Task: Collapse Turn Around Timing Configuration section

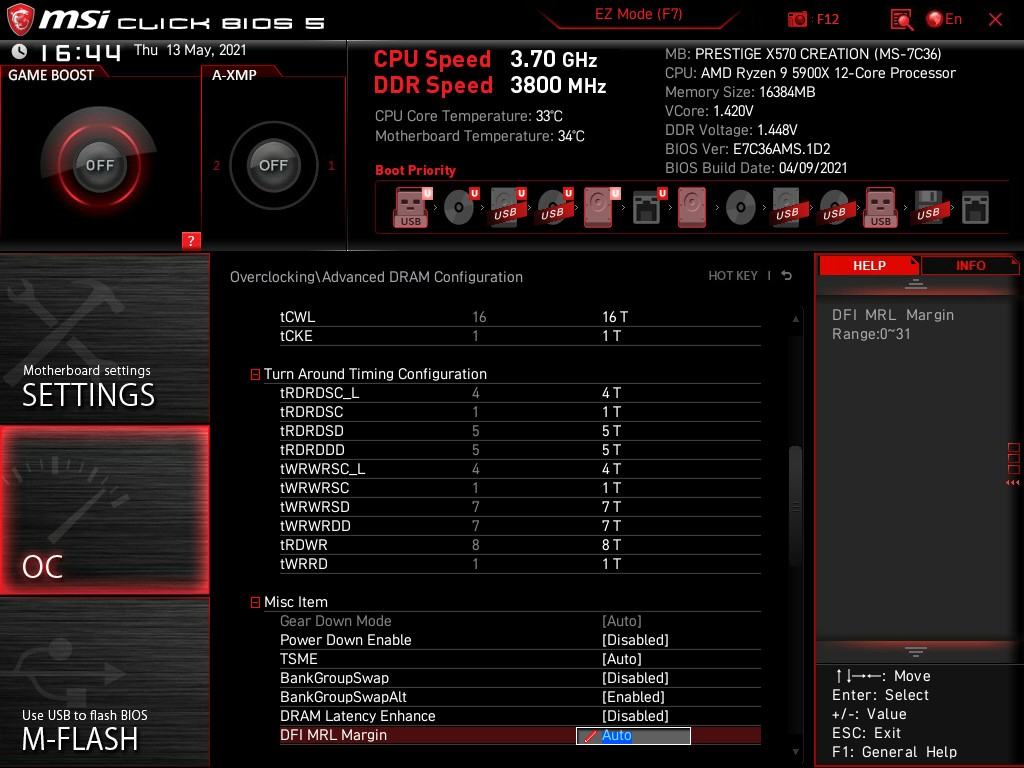Action: click(255, 374)
